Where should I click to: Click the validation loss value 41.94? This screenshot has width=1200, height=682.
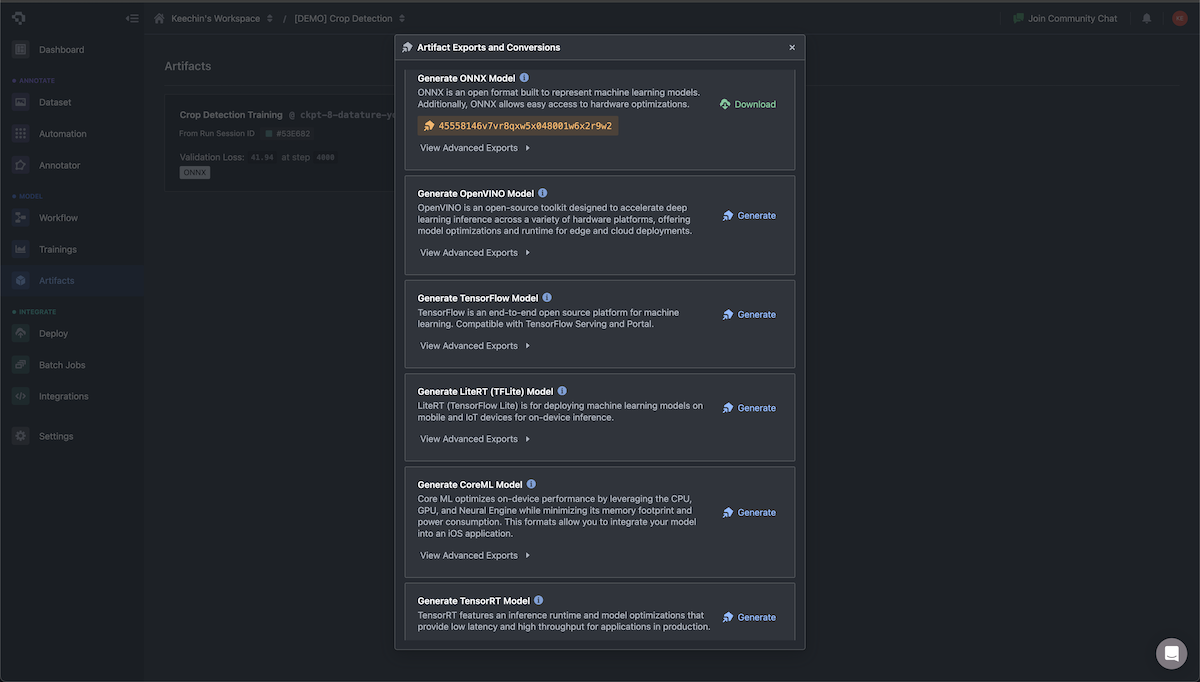(262, 157)
